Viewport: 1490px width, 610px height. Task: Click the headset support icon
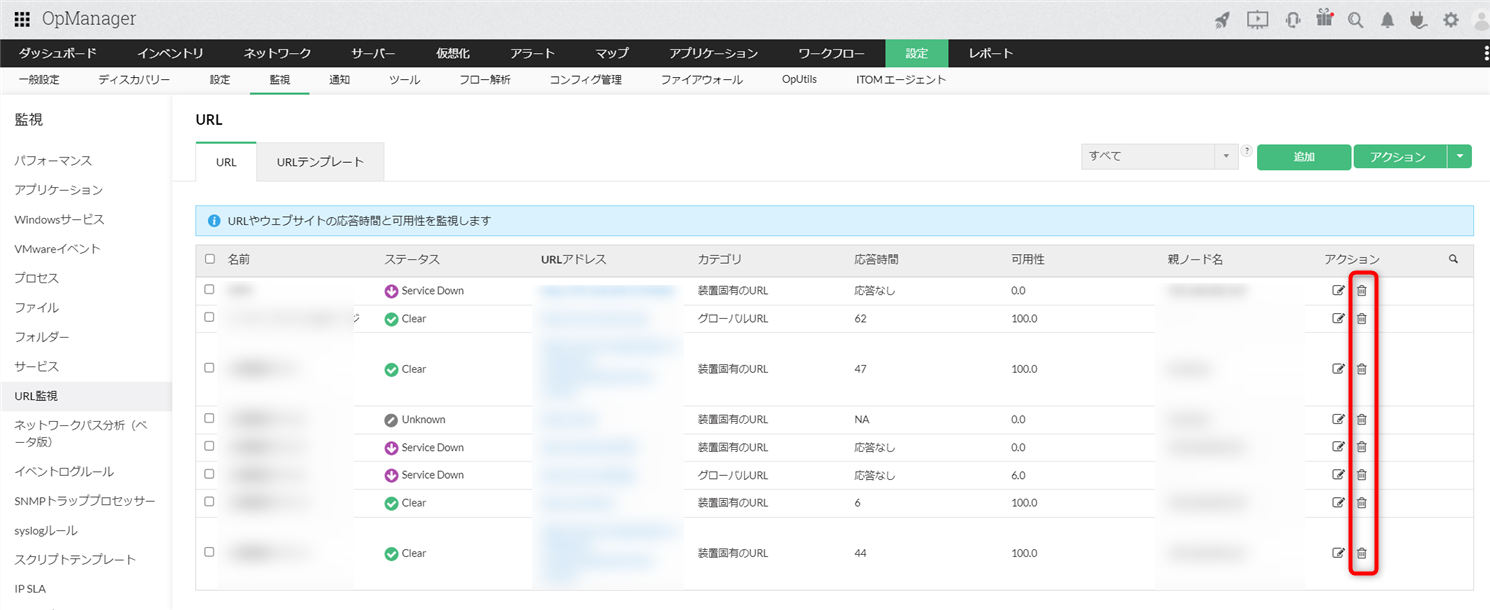point(1292,19)
